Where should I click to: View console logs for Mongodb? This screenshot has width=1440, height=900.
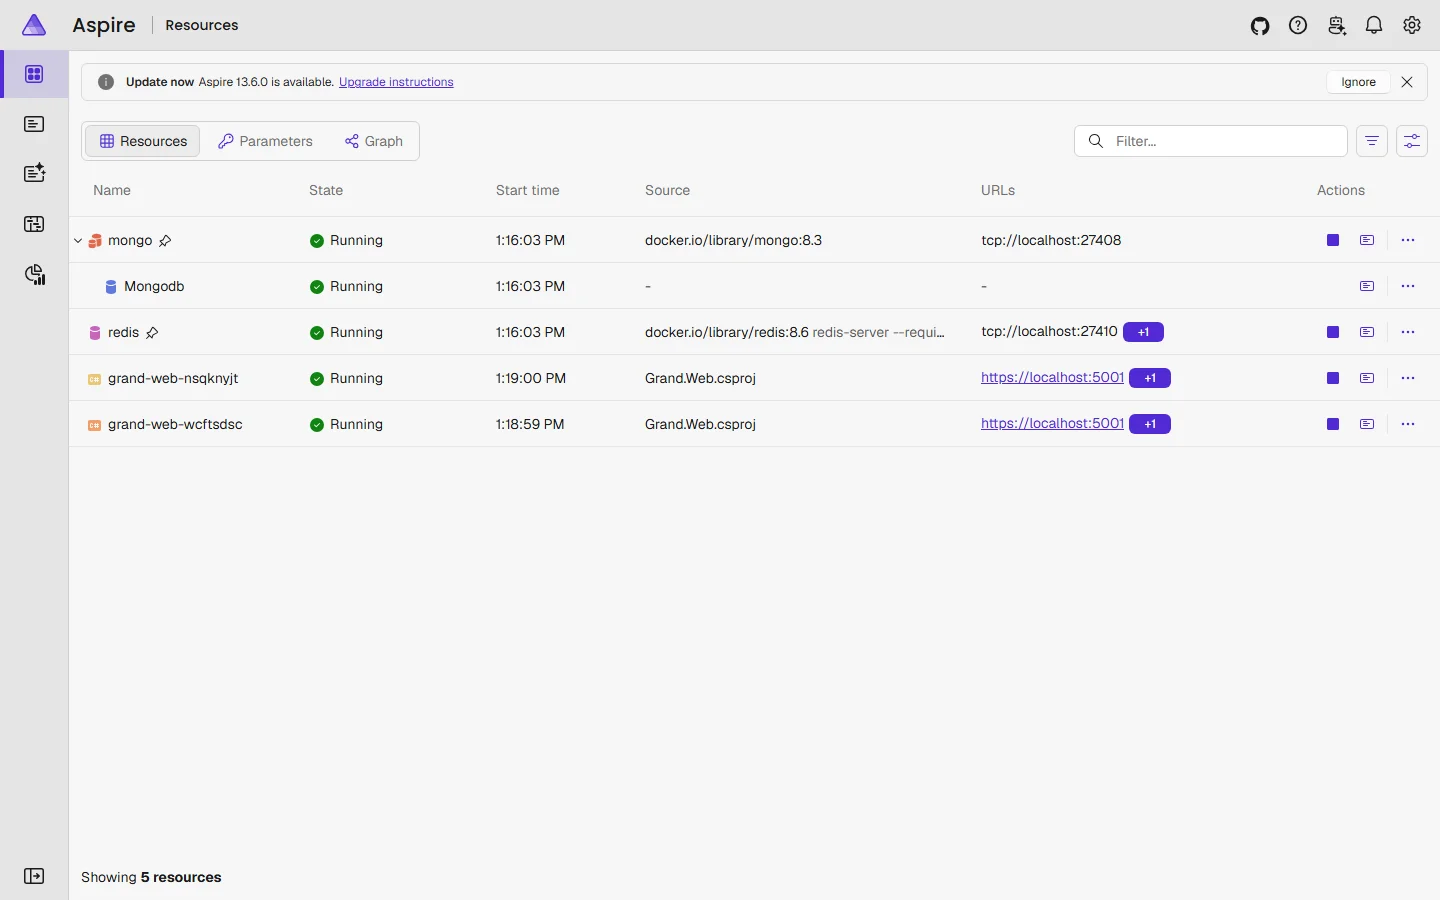(1367, 286)
